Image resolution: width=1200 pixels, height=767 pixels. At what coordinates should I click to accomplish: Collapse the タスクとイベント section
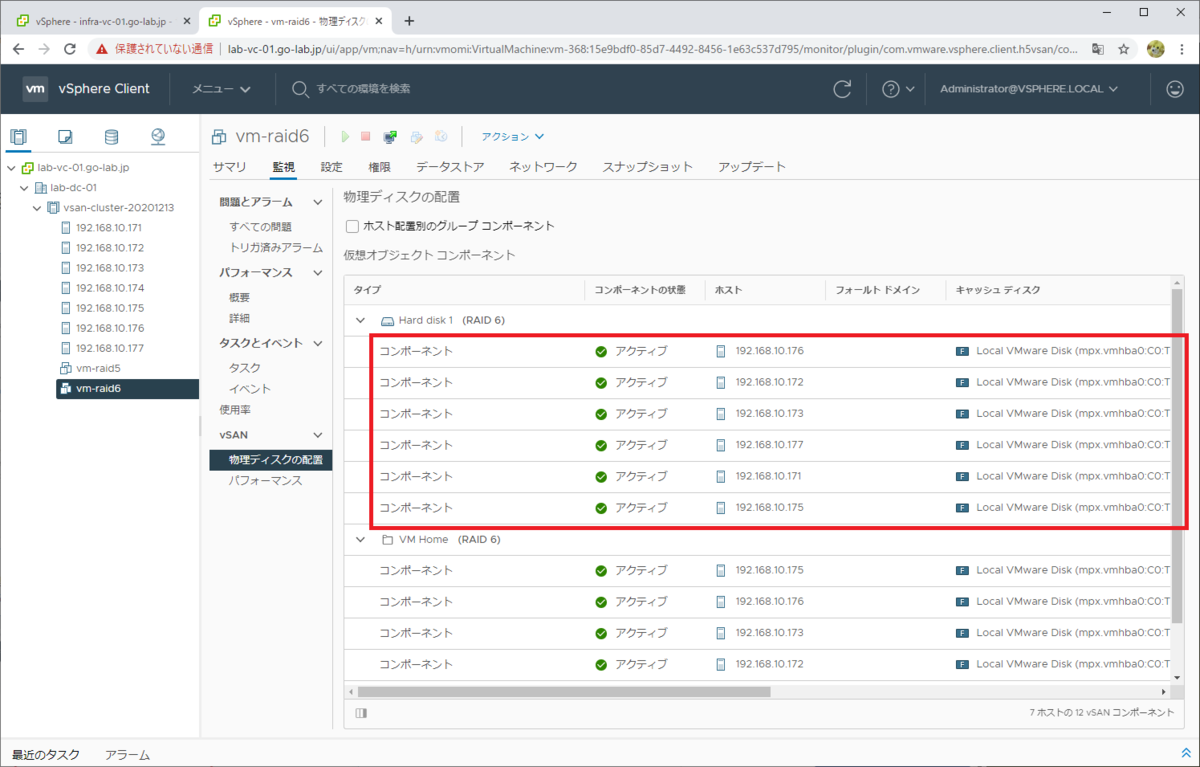coord(318,343)
